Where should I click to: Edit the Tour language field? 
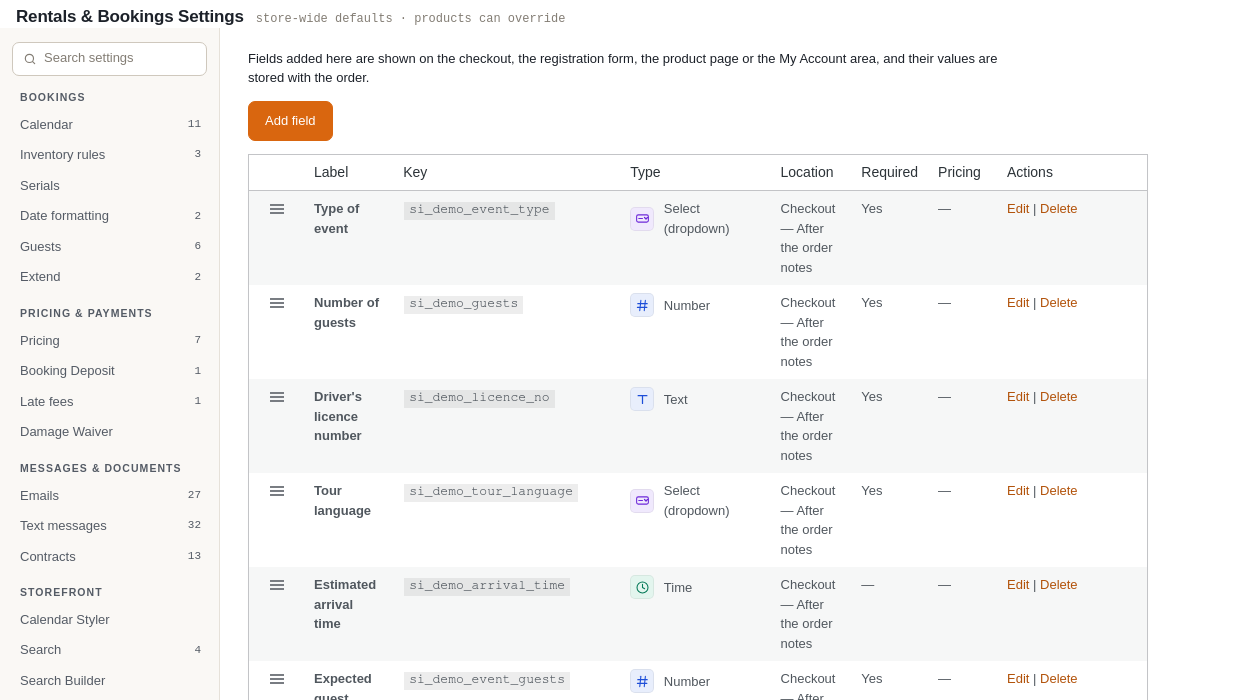click(x=1018, y=491)
